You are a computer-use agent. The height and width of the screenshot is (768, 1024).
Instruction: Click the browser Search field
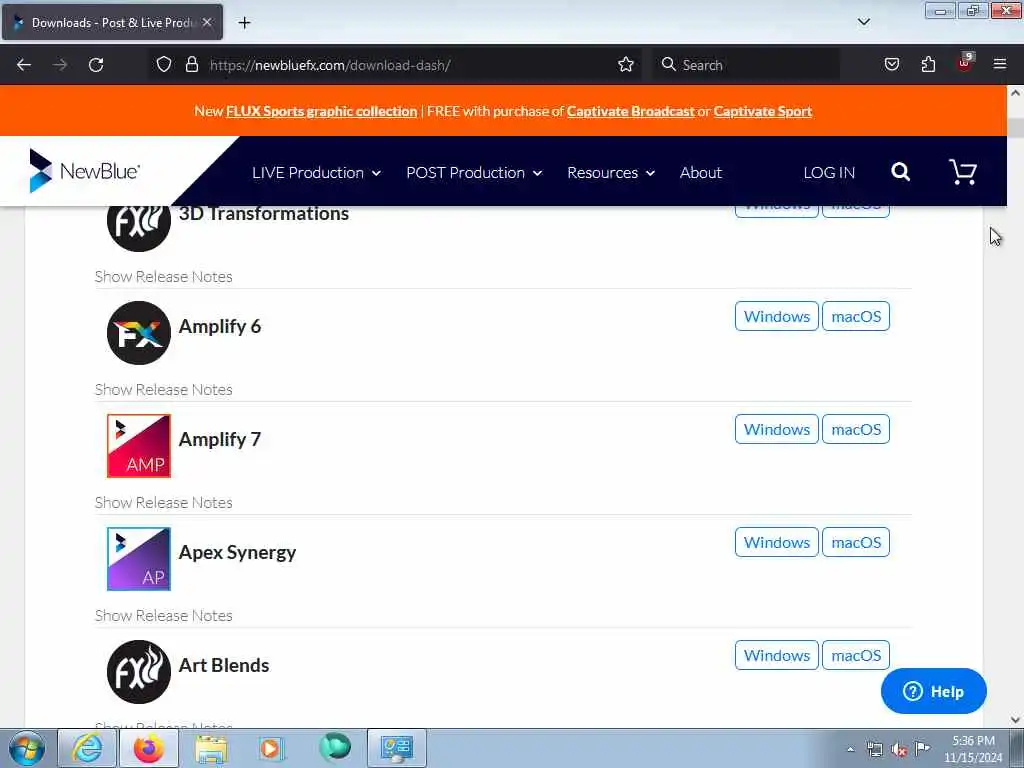pyautogui.click(x=746, y=65)
